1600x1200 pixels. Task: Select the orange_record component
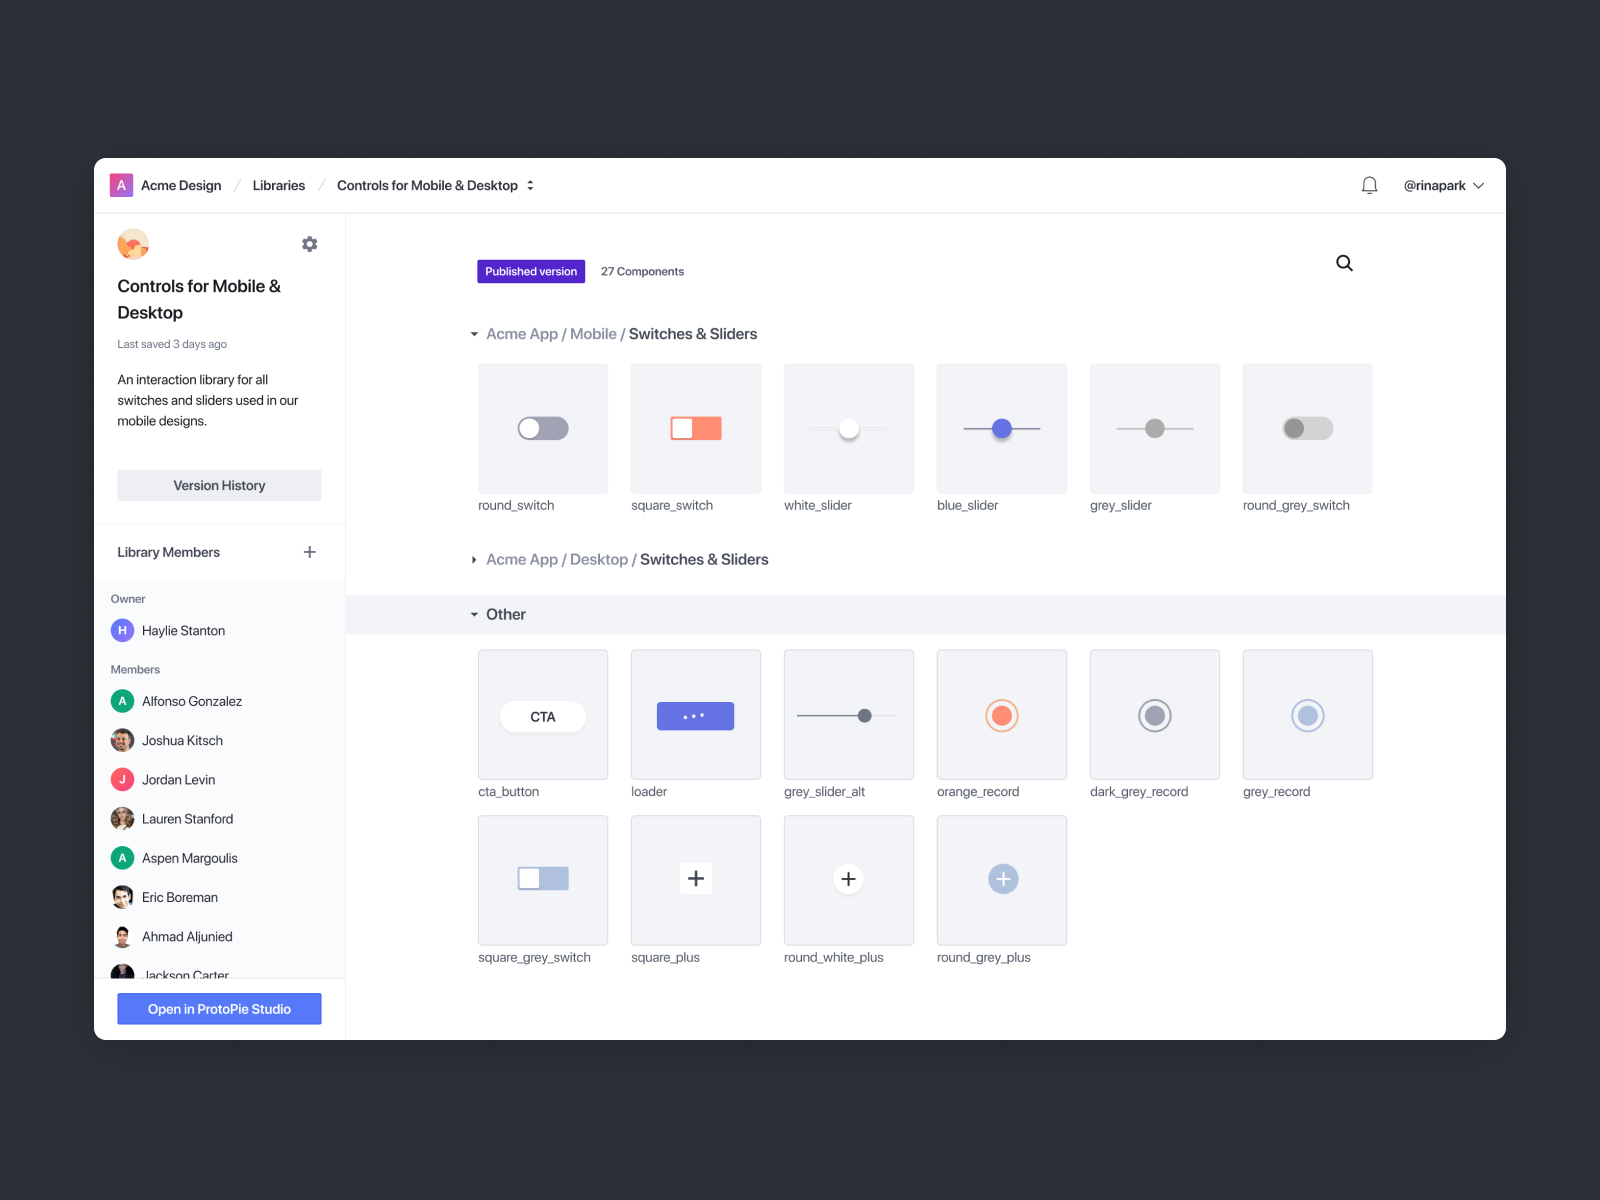click(x=1002, y=715)
